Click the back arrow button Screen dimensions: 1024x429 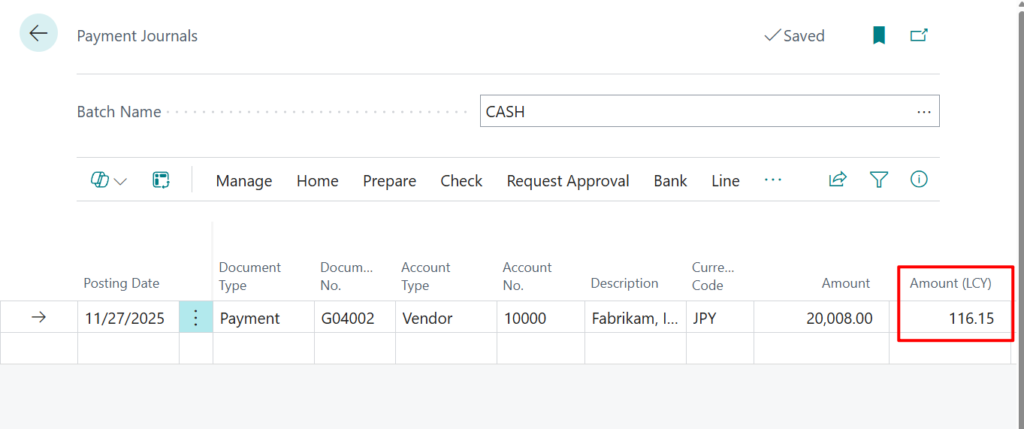39,34
